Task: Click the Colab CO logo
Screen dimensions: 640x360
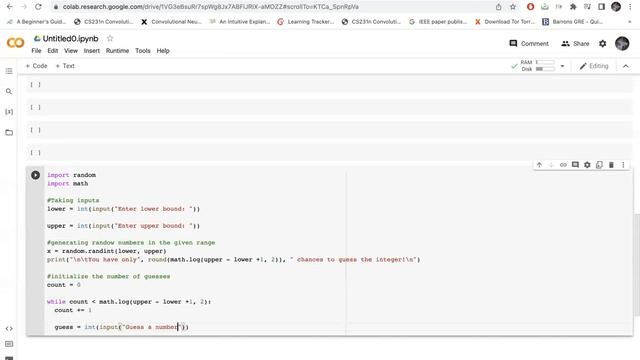Action: [x=16, y=43]
